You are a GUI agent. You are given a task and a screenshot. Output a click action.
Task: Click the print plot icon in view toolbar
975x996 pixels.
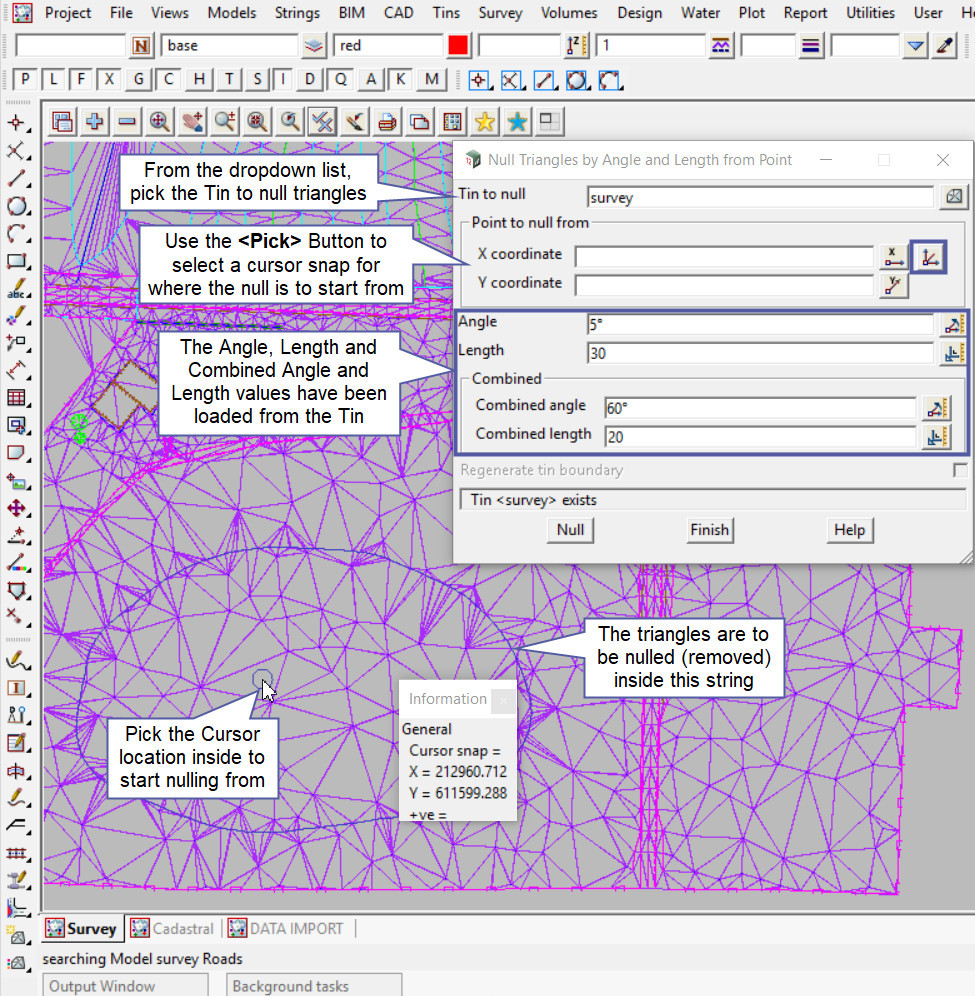(x=387, y=121)
